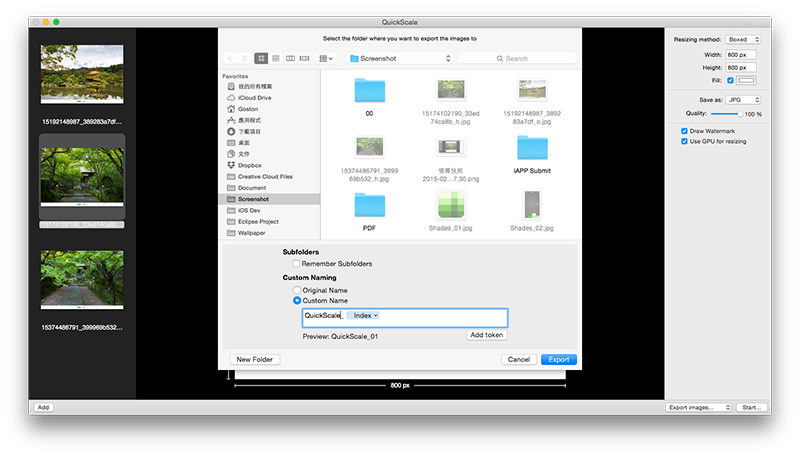800x456 pixels.
Task: Go forward in file dialog
Action: coord(244,58)
